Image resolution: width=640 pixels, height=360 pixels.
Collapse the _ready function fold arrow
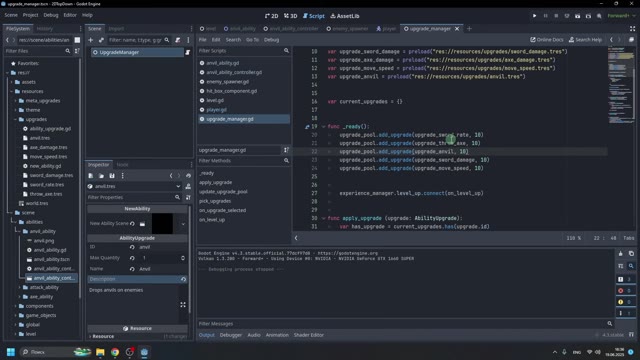(324, 127)
